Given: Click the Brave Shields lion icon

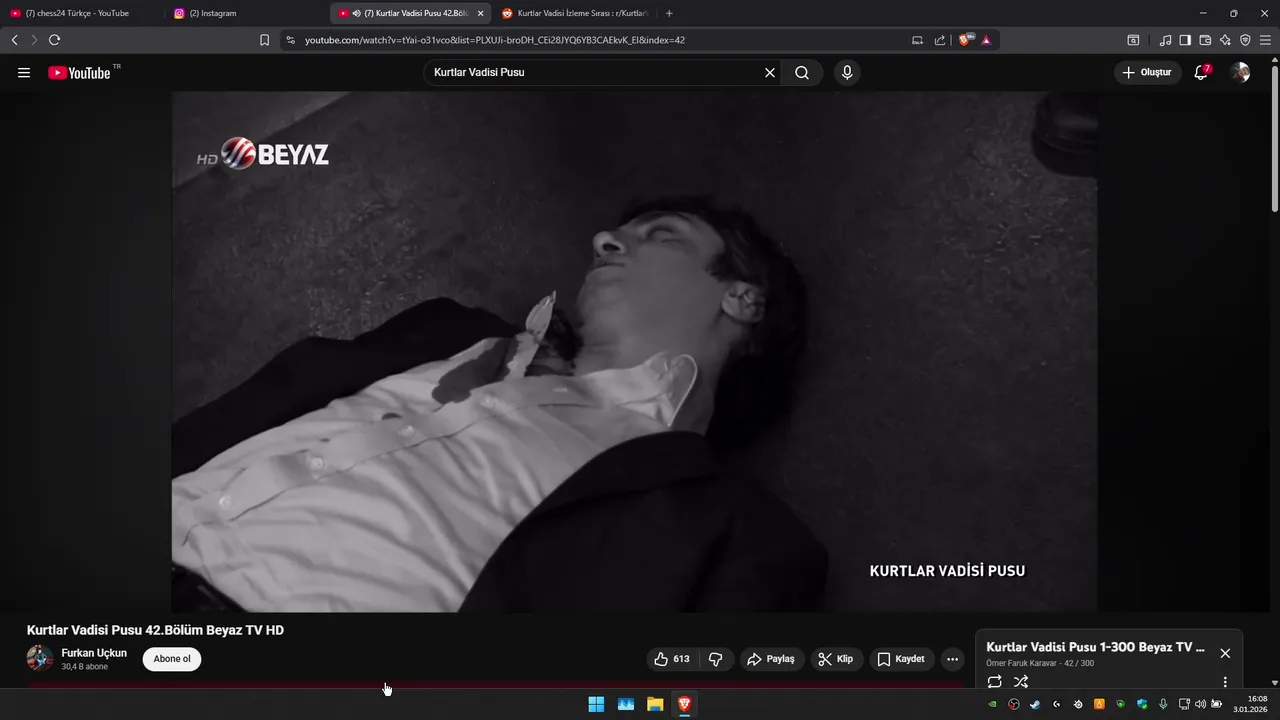Looking at the screenshot, I should pyautogui.click(x=965, y=40).
